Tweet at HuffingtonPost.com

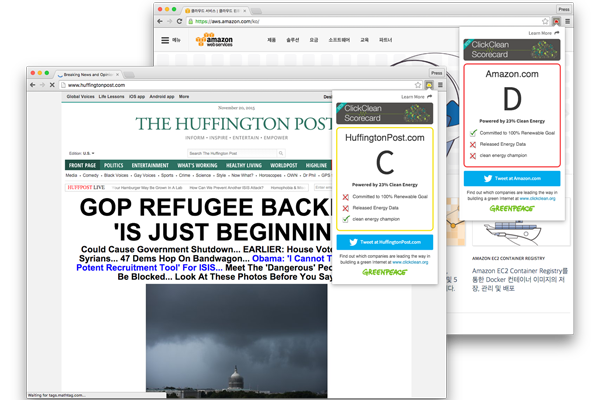[385, 242]
